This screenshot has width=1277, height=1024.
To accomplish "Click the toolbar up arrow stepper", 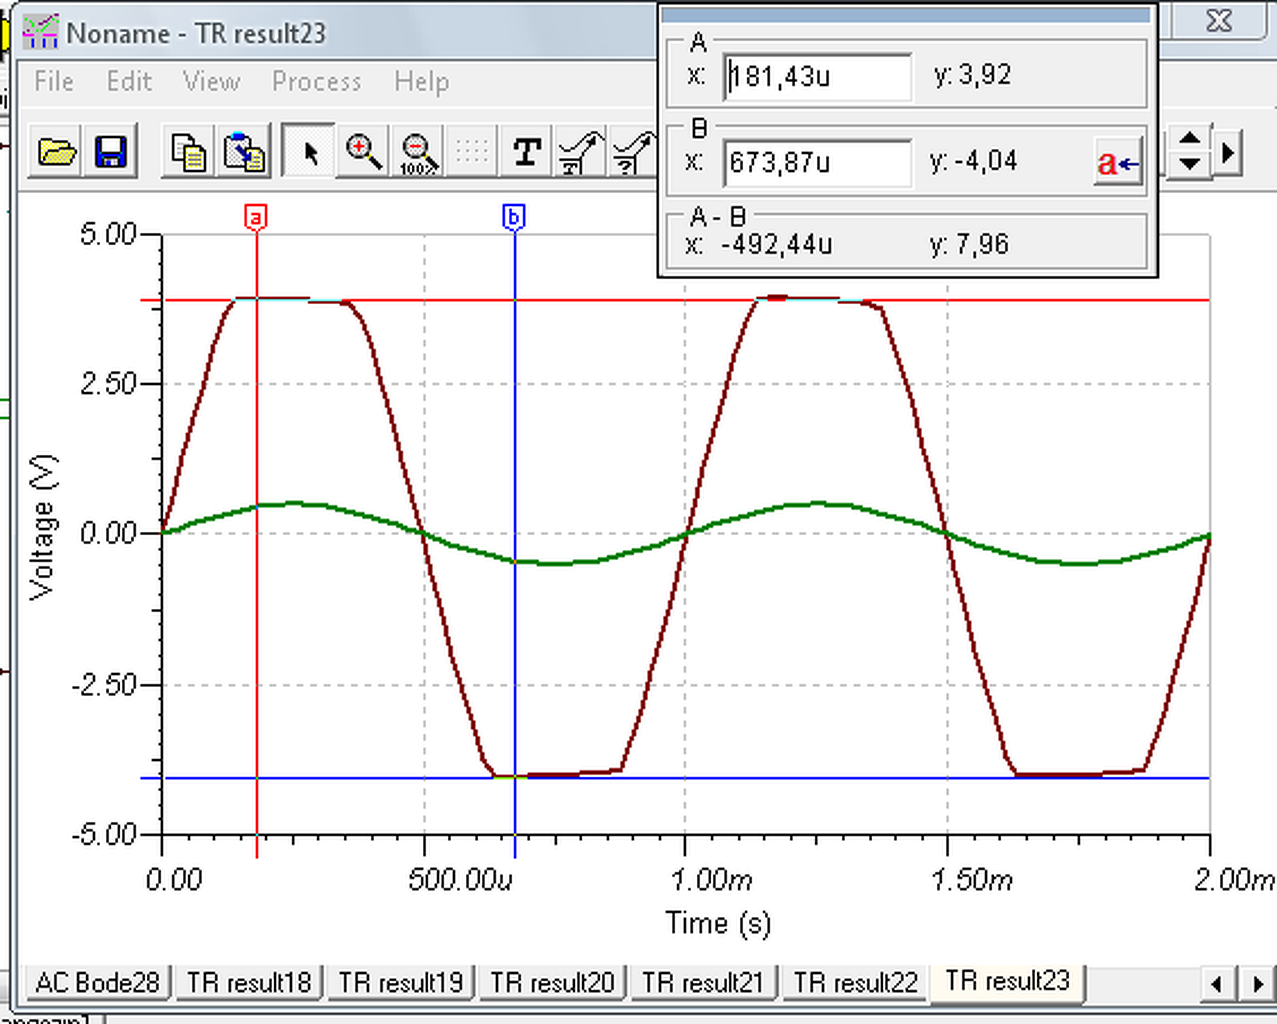I will coord(1189,139).
